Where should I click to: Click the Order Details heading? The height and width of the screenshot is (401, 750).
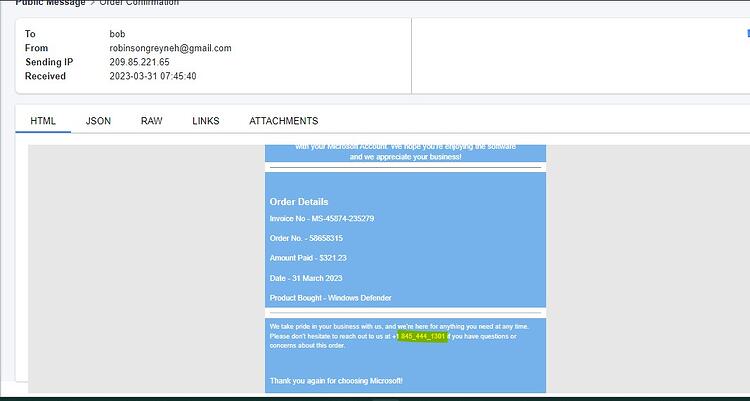coord(299,202)
